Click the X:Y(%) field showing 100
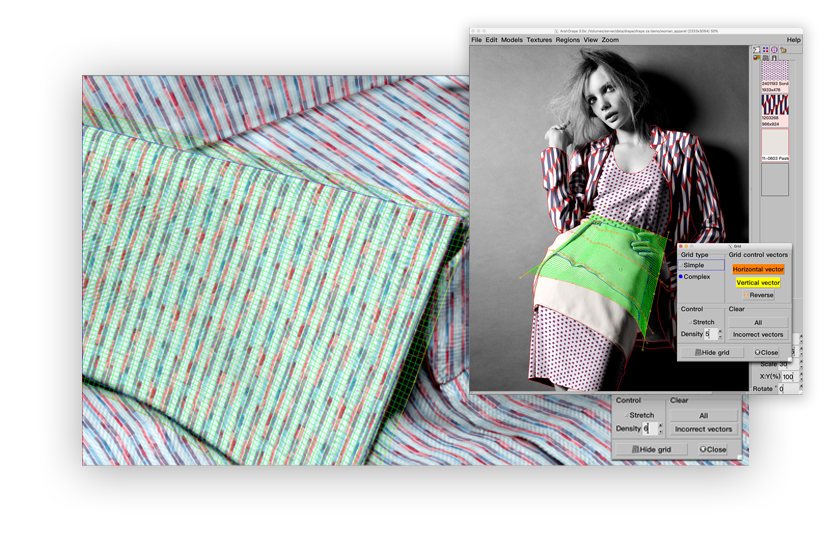 tap(789, 377)
